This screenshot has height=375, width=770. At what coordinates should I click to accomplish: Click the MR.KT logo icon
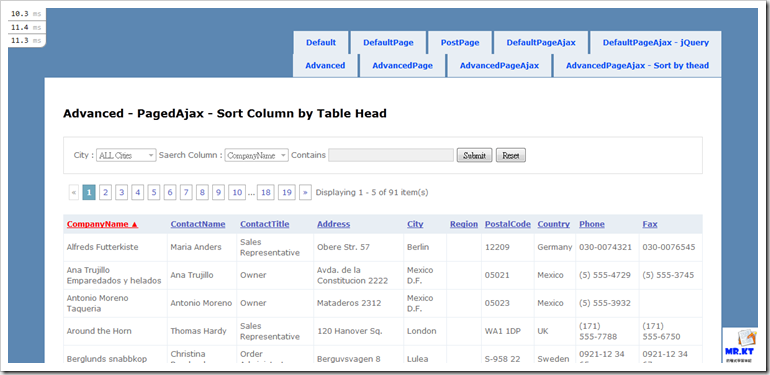coord(740,346)
